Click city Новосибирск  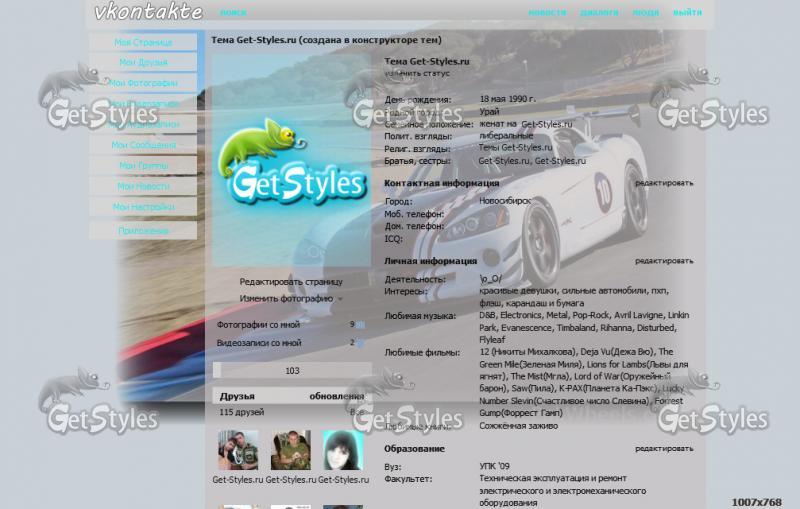pos(505,201)
